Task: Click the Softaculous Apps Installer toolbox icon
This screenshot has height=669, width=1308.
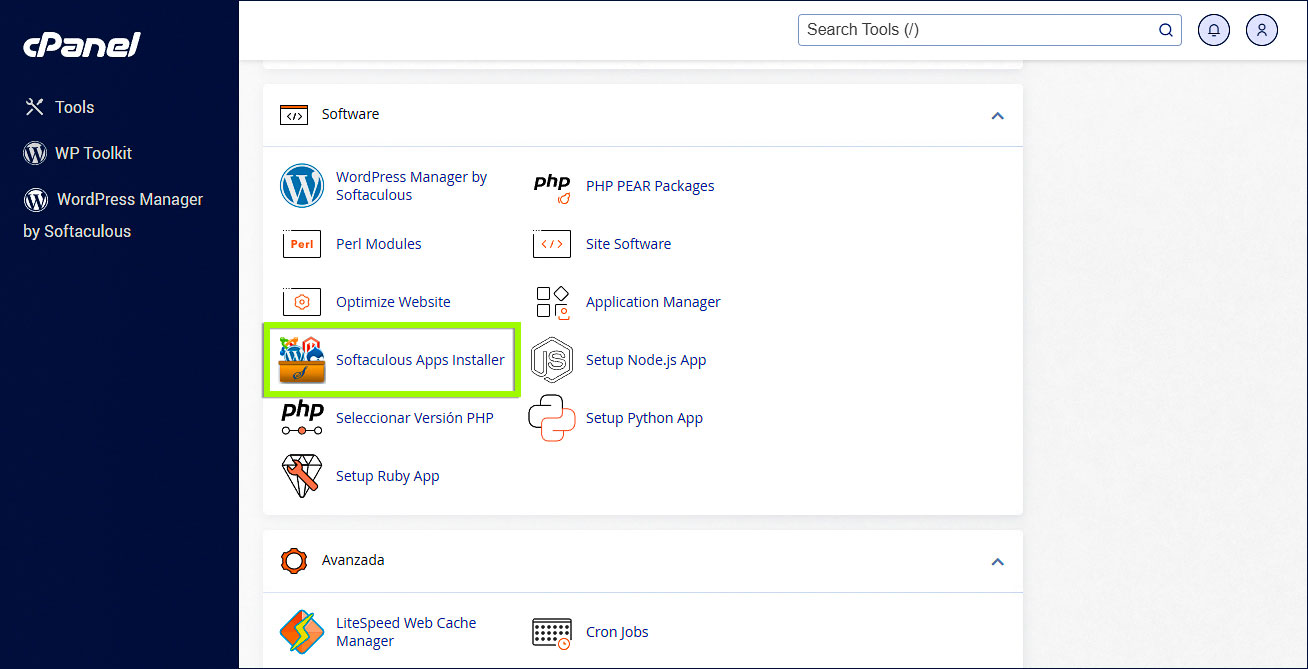Action: coord(302,360)
